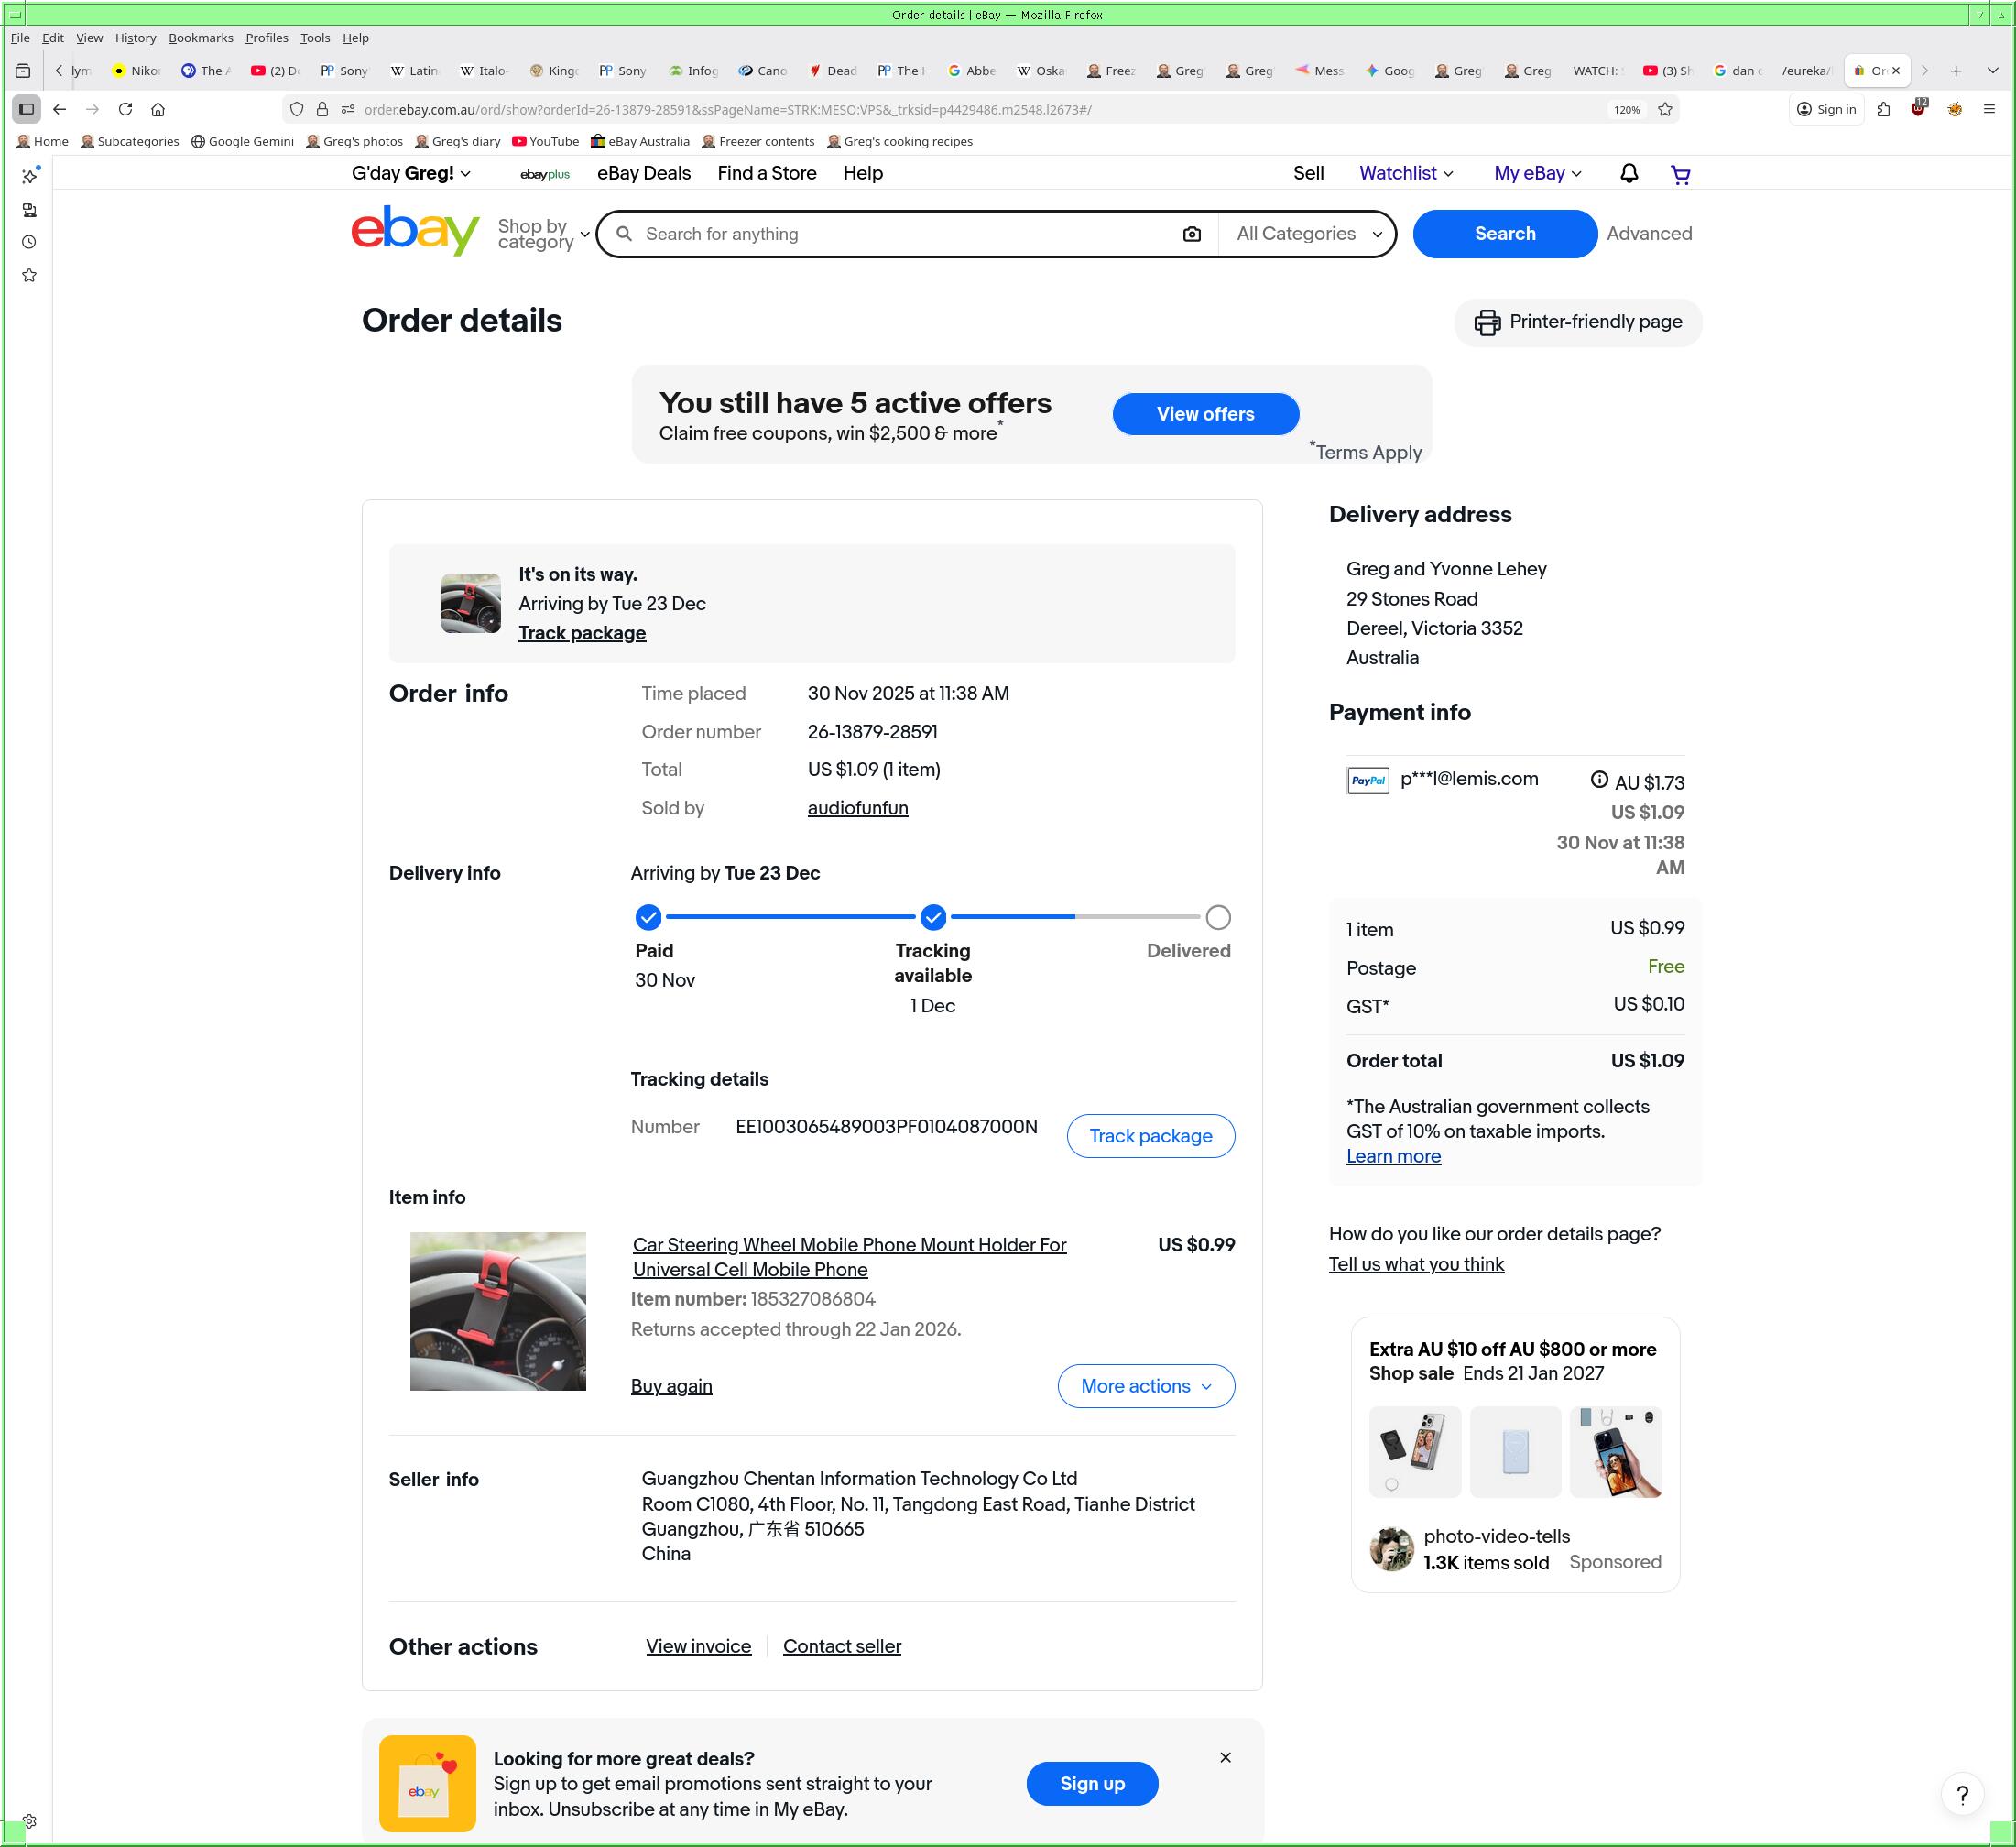Open Firefox extensions icon
2016x1847 pixels.
click(1883, 109)
